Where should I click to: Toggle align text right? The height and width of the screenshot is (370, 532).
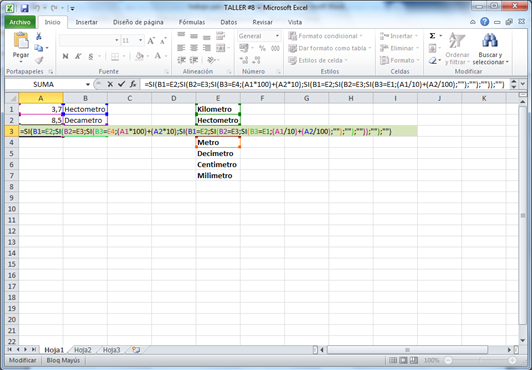[x=206, y=48]
